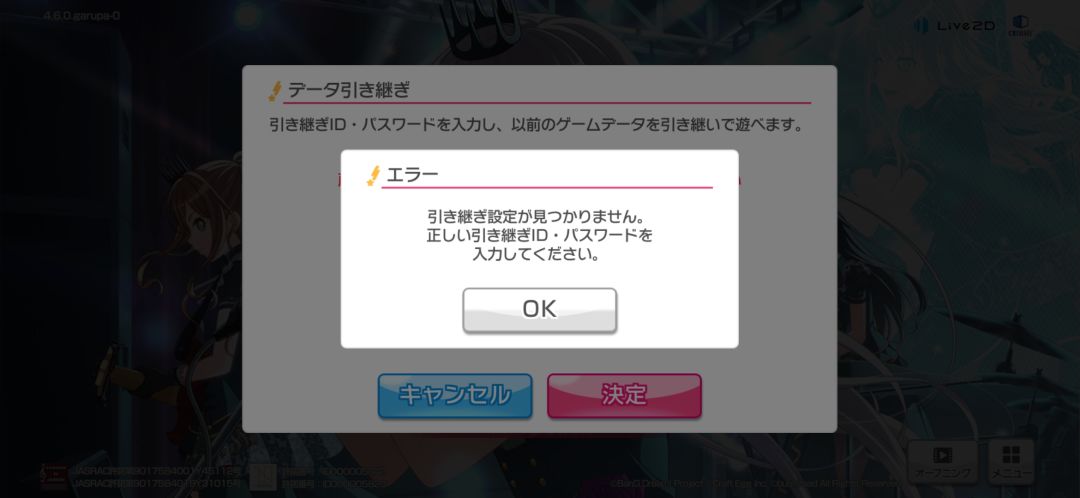Screen dimensions: 1080x498
Task: Click the guitar icon beside エラー
Action: [x=373, y=176]
